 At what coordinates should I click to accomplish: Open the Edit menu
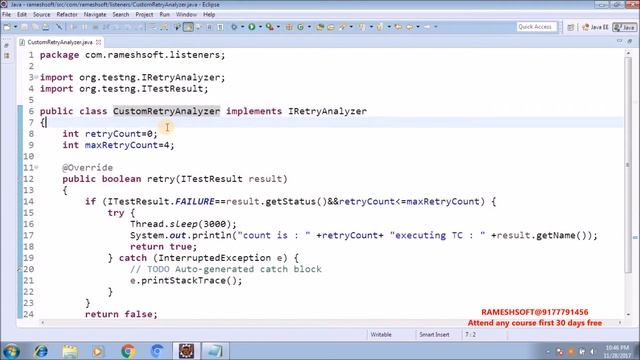(x=22, y=14)
